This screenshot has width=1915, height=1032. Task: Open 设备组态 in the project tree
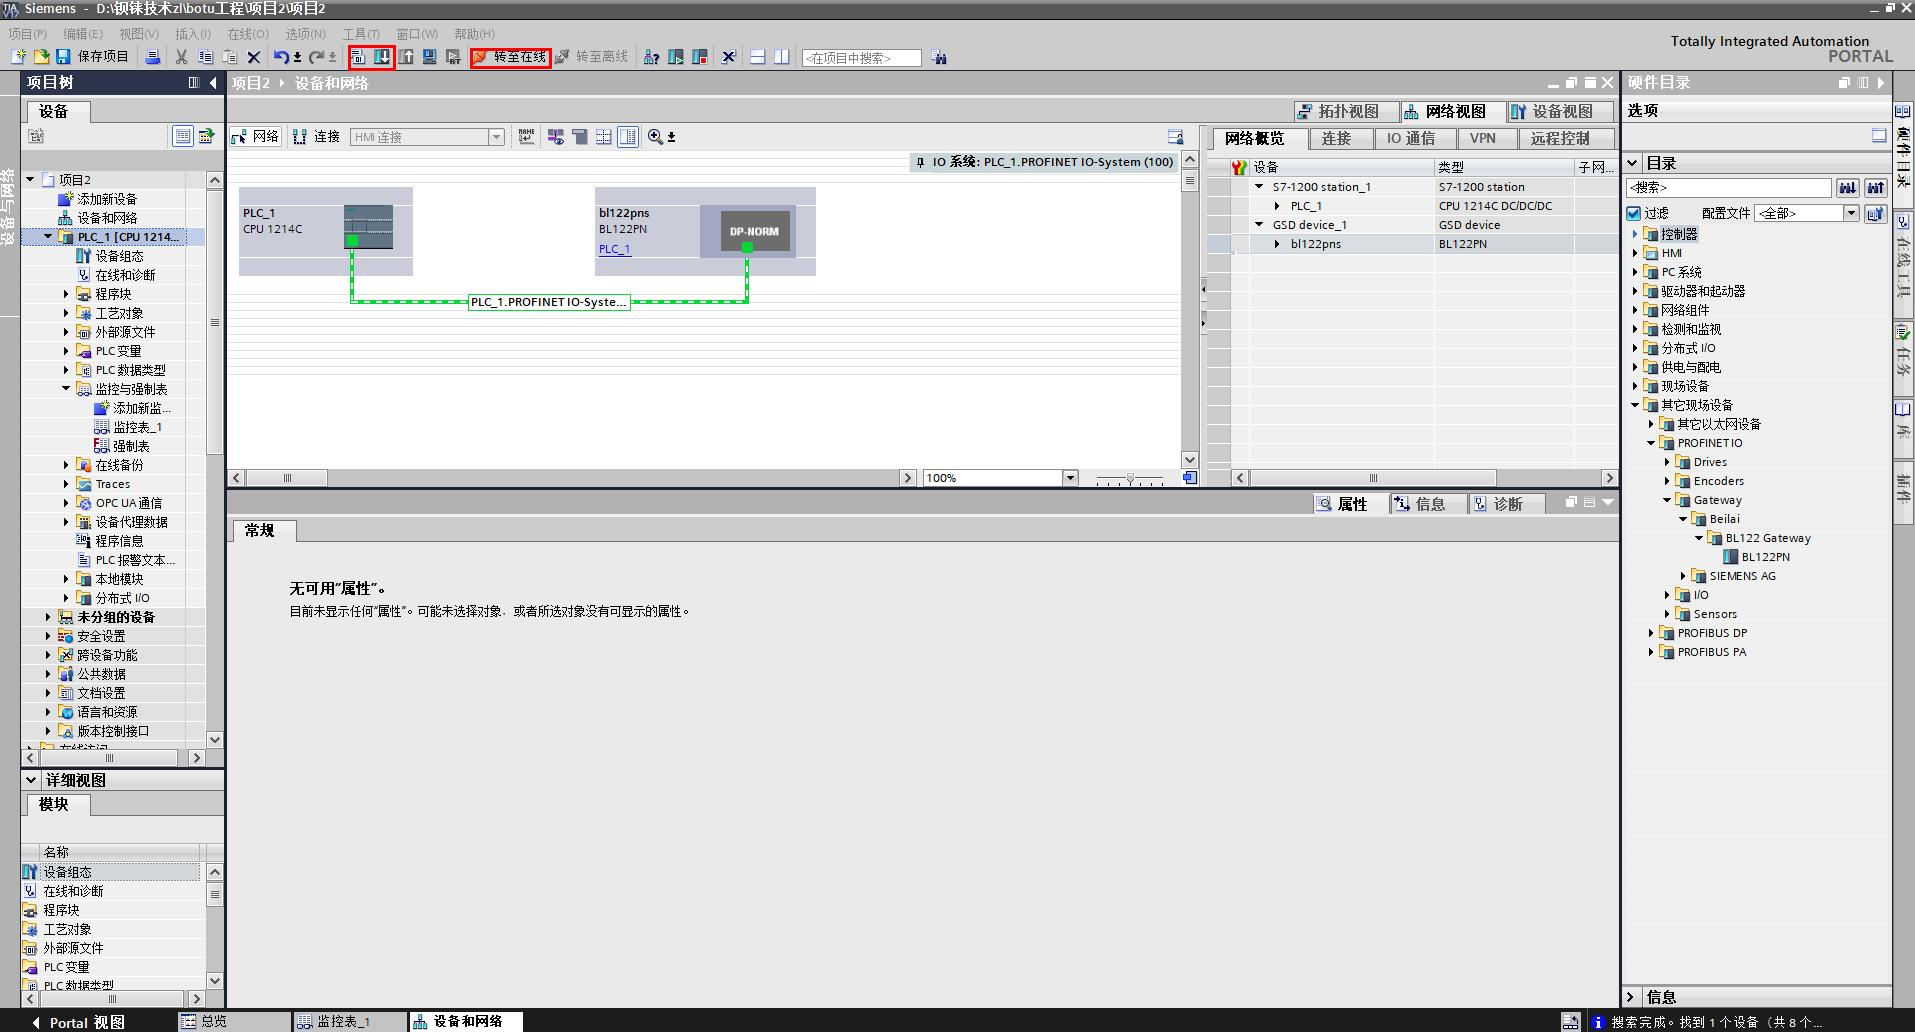118,256
